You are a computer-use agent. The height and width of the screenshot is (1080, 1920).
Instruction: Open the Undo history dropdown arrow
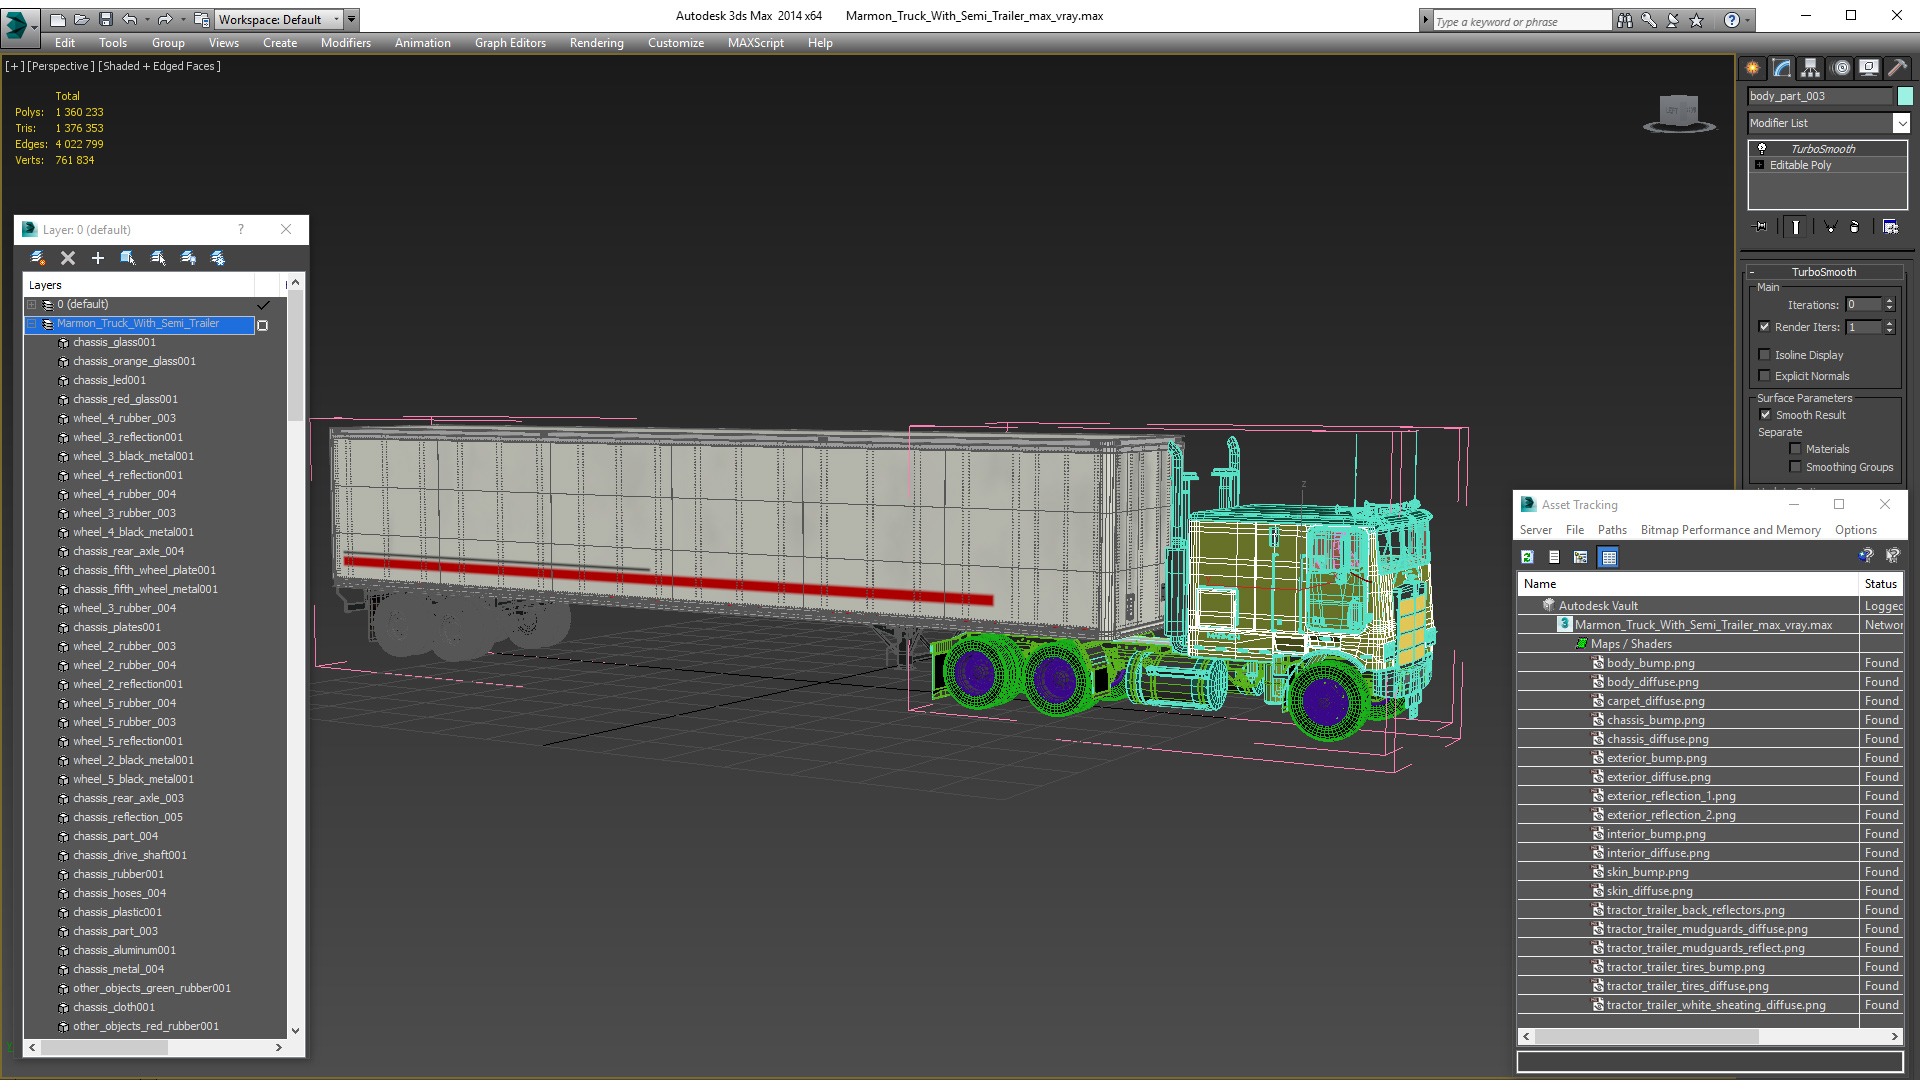point(147,19)
